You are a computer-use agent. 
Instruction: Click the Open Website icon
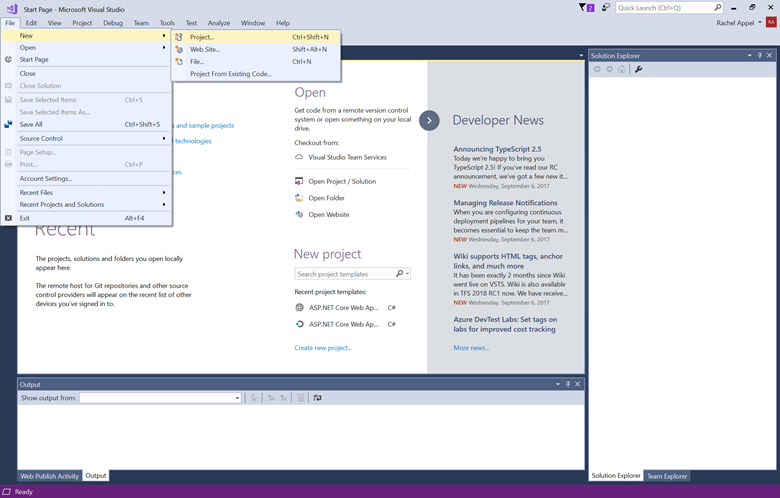(299, 214)
